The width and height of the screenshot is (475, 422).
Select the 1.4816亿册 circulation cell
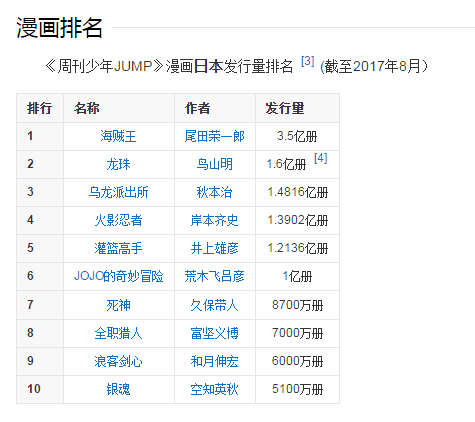(297, 192)
